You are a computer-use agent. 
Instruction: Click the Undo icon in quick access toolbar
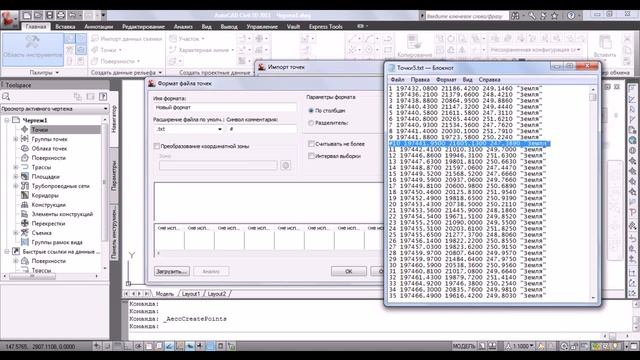pyautogui.click(x=72, y=16)
